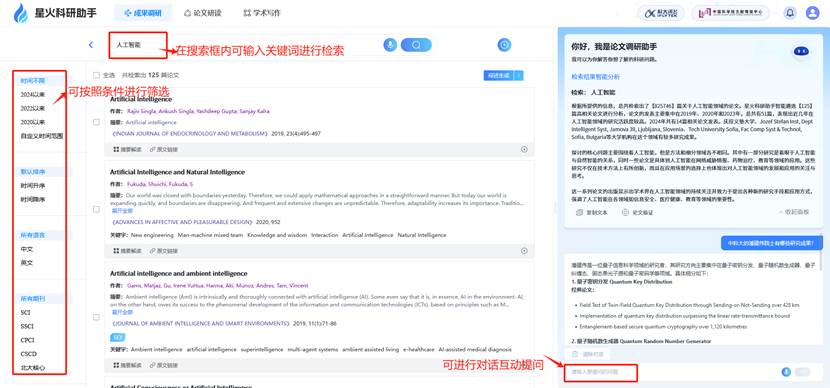Filter journals by CSCD

(28, 354)
